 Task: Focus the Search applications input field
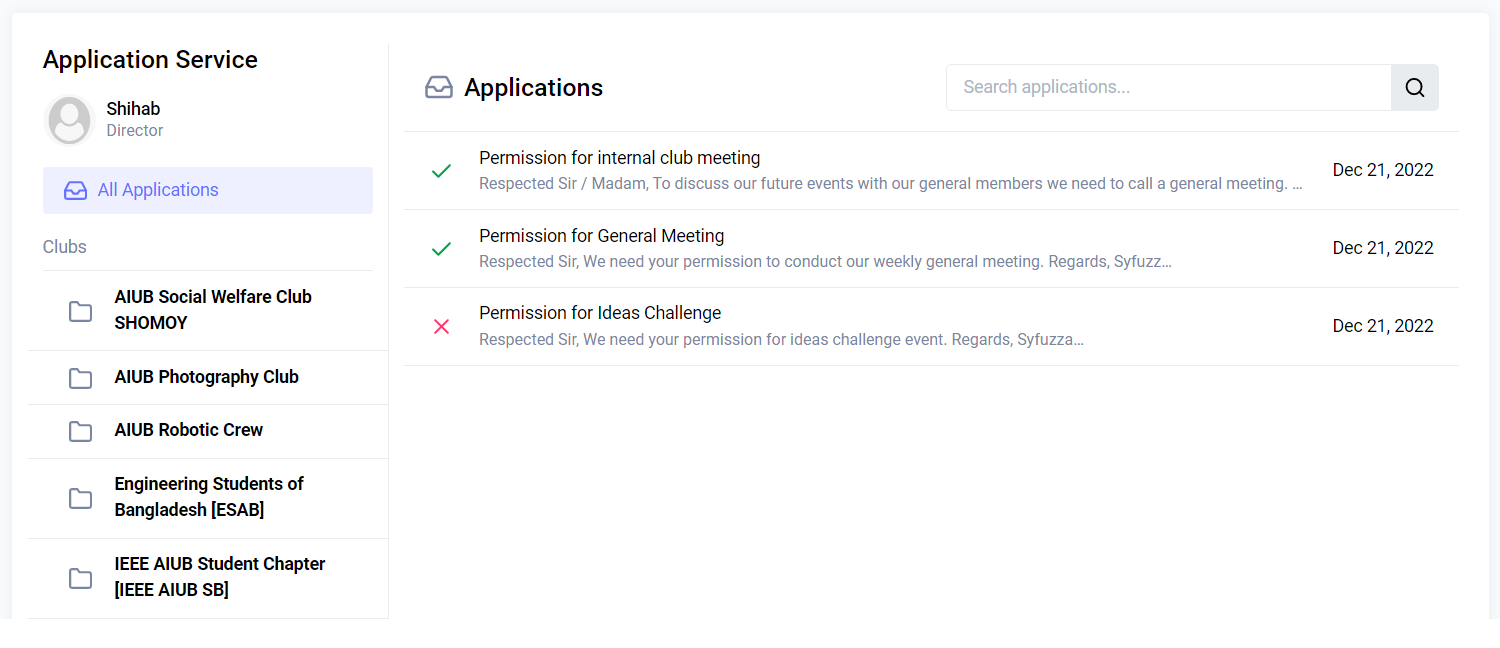pos(1169,88)
